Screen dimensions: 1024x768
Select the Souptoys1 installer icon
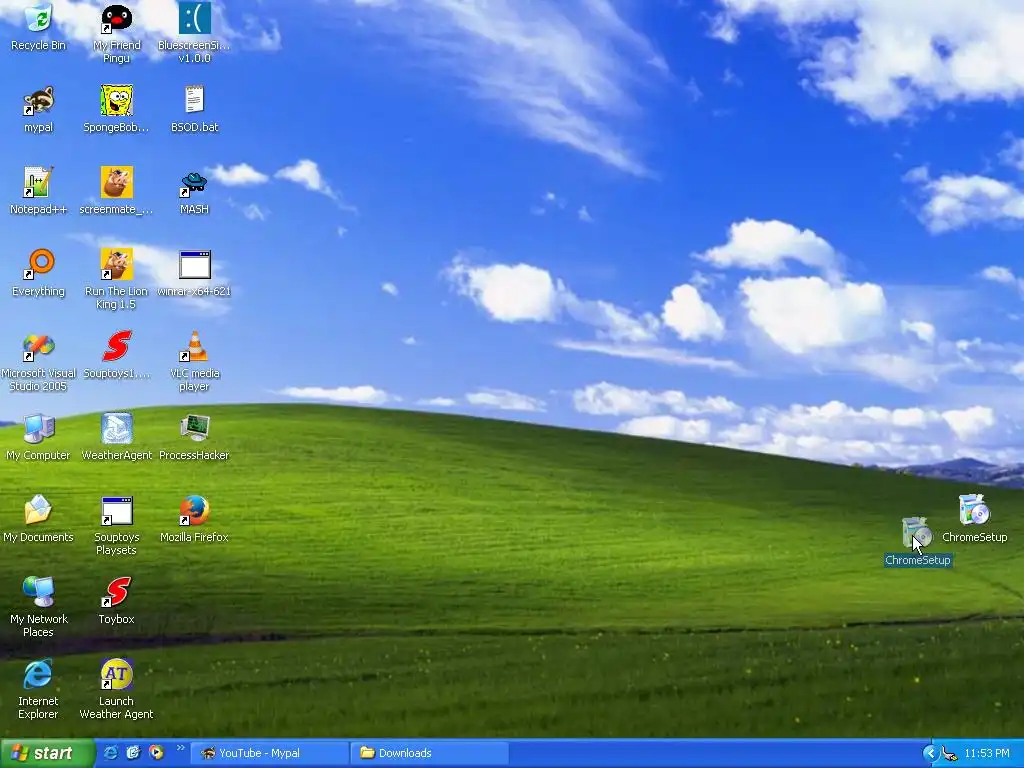pyautogui.click(x=116, y=355)
